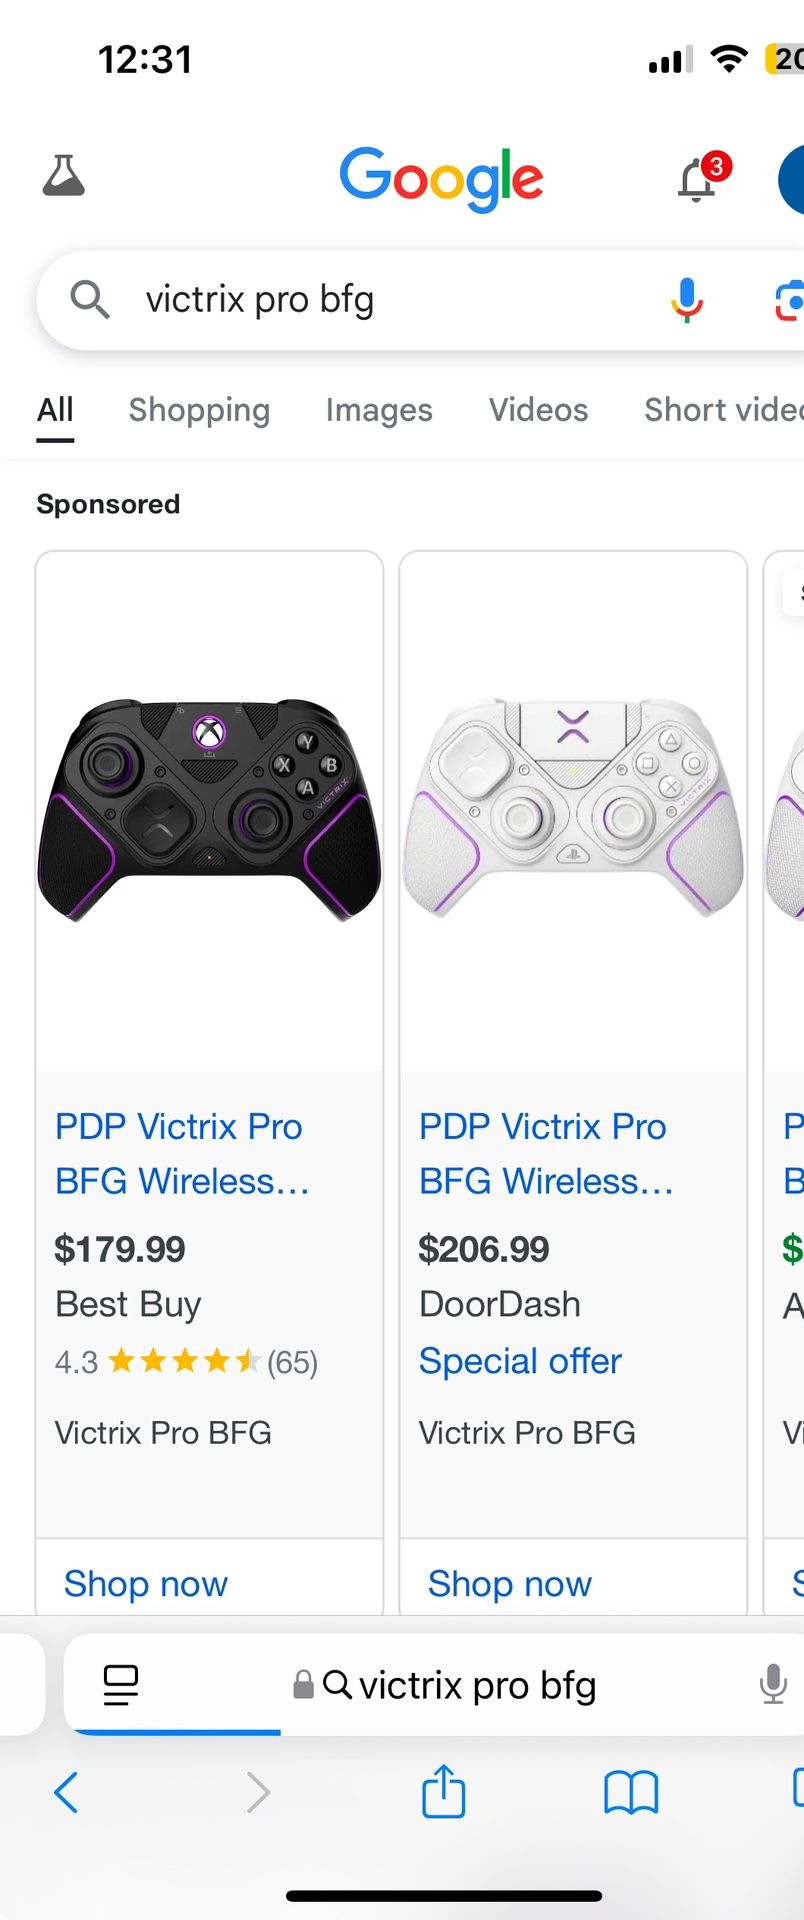Screen dimensions: 804x1920
Task: Tap the Share icon in Safari's toolbar
Action: click(443, 1792)
